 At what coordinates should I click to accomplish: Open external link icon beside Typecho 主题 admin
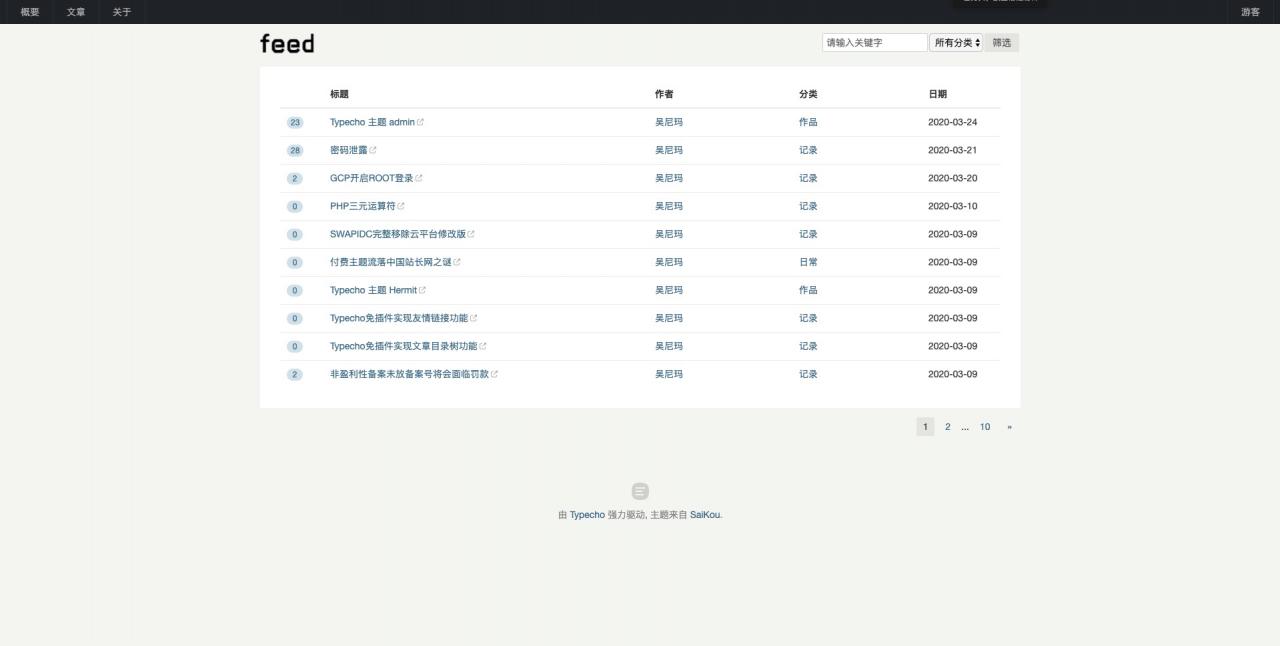tap(420, 122)
